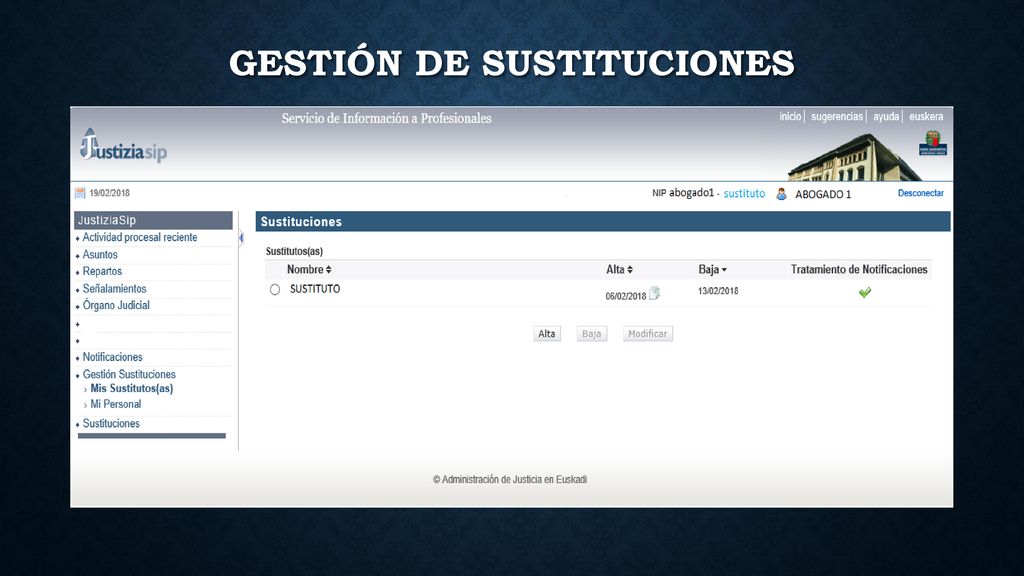The width and height of the screenshot is (1024, 576).
Task: Click the JustiziaSip logo
Action: (x=123, y=145)
